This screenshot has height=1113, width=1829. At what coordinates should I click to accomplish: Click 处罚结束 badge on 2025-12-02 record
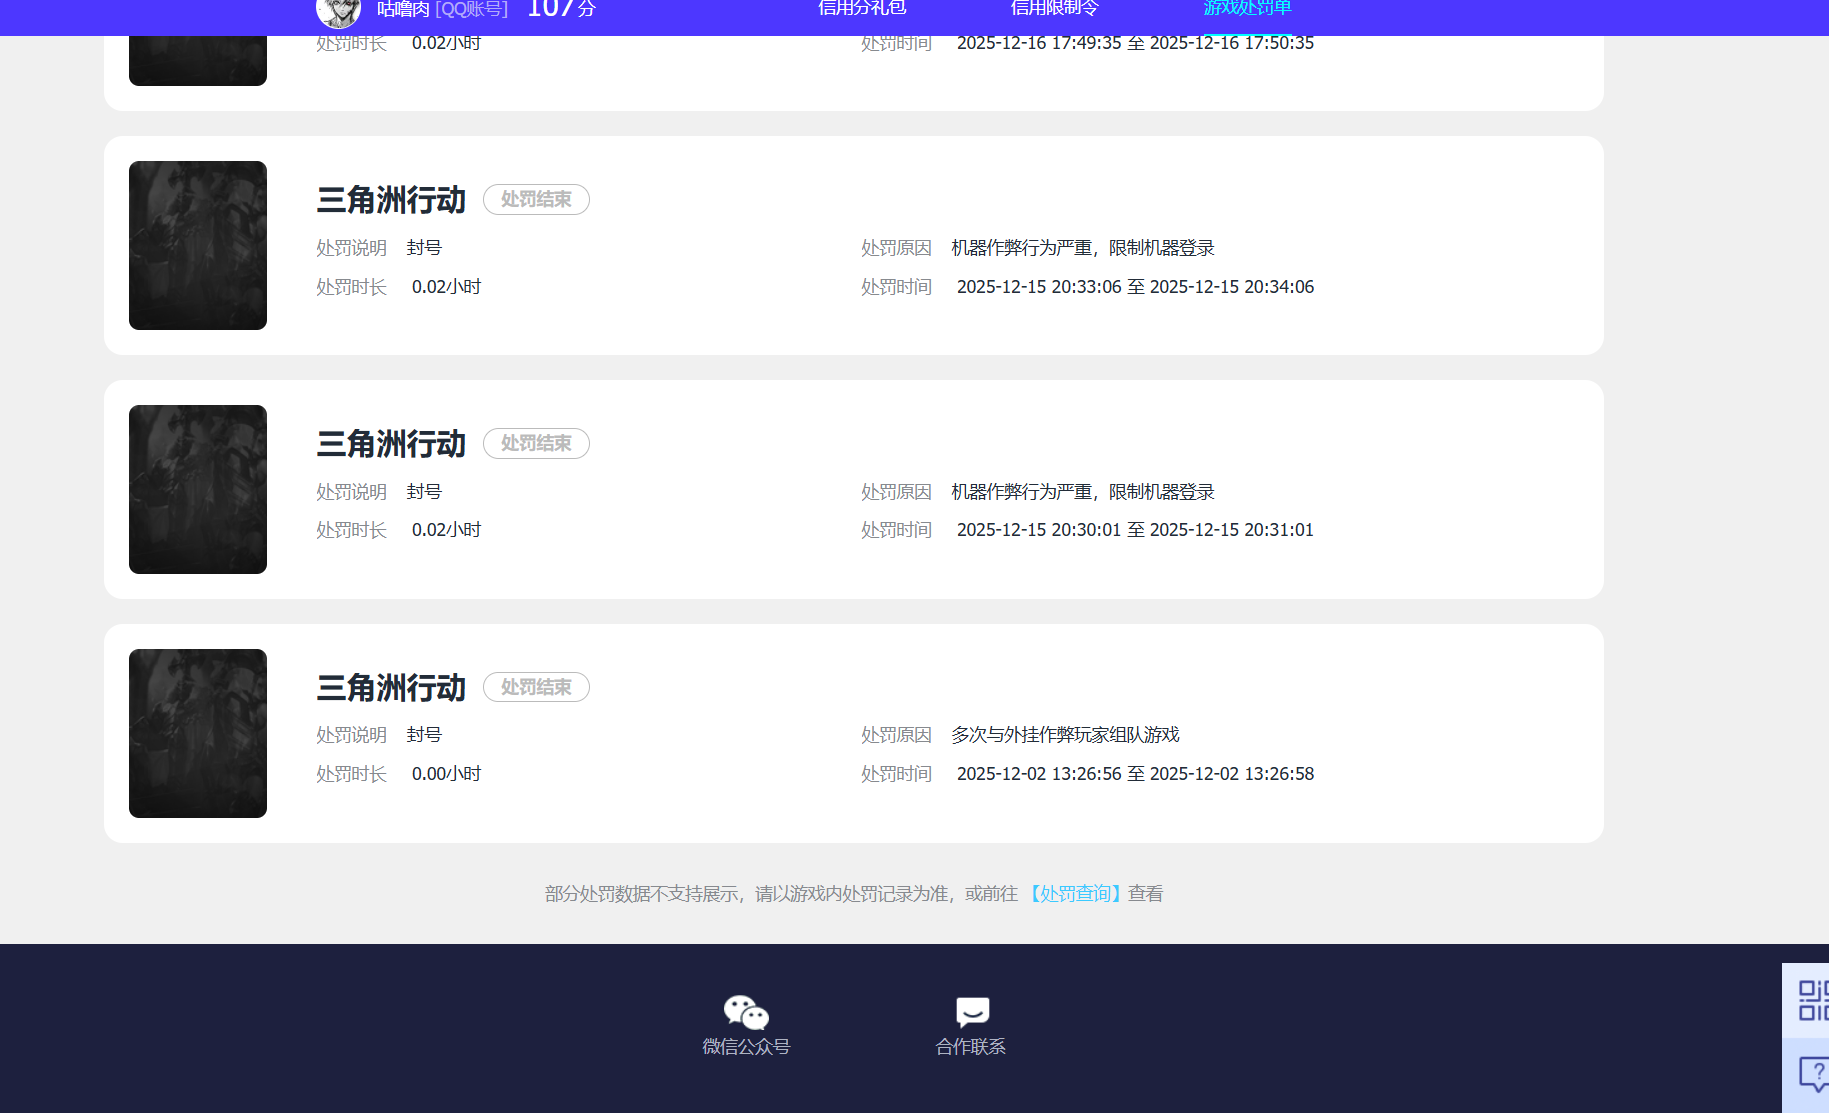536,687
